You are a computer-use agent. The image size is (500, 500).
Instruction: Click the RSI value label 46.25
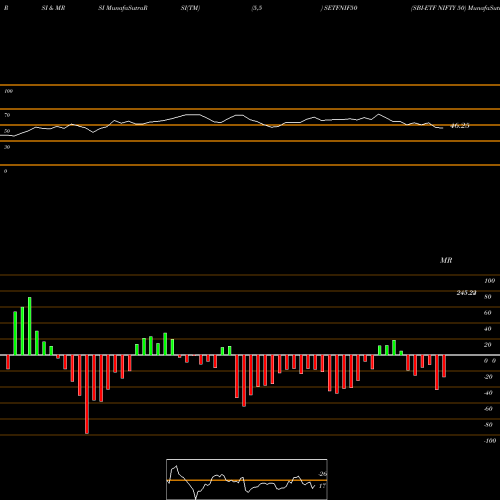click(x=460, y=126)
